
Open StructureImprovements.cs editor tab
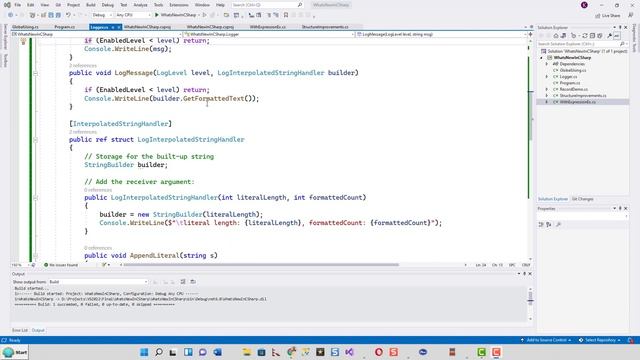pyautogui.click(x=325, y=27)
